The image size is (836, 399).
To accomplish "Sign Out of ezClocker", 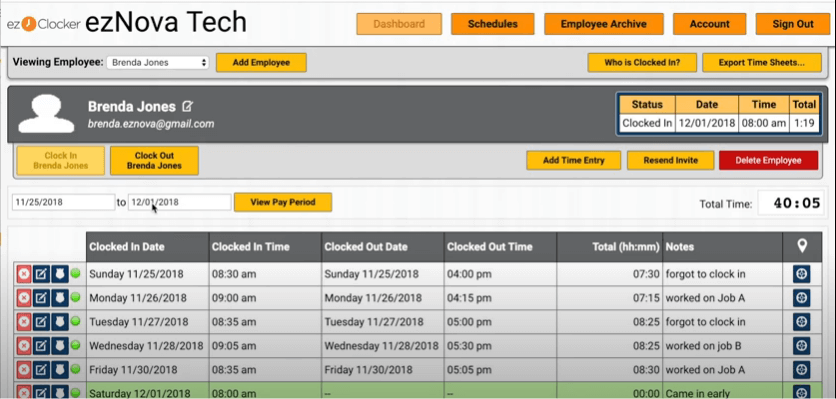I will [x=793, y=24].
